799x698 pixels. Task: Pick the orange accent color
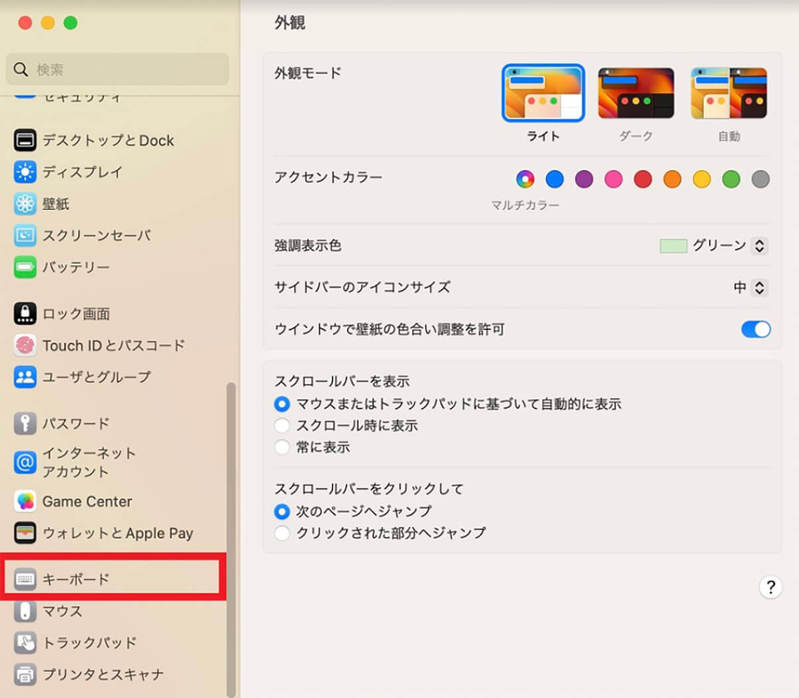tap(672, 179)
